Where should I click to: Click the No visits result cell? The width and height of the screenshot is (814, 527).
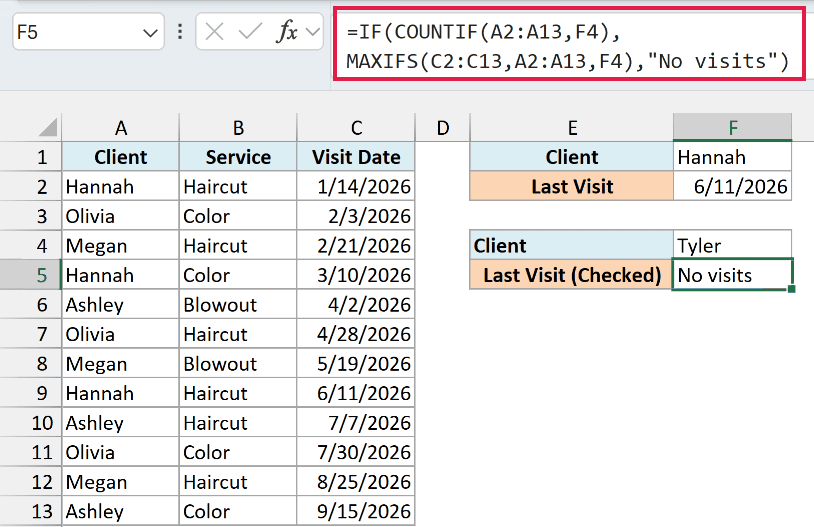point(732,275)
